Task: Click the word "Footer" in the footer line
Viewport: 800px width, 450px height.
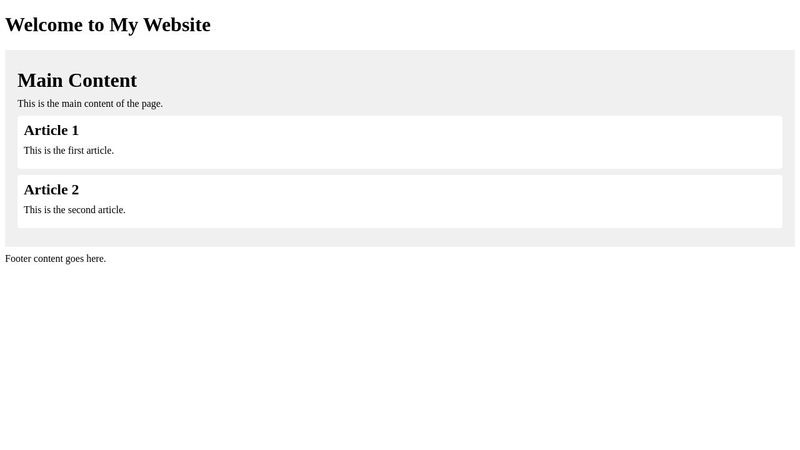Action: pos(18,259)
